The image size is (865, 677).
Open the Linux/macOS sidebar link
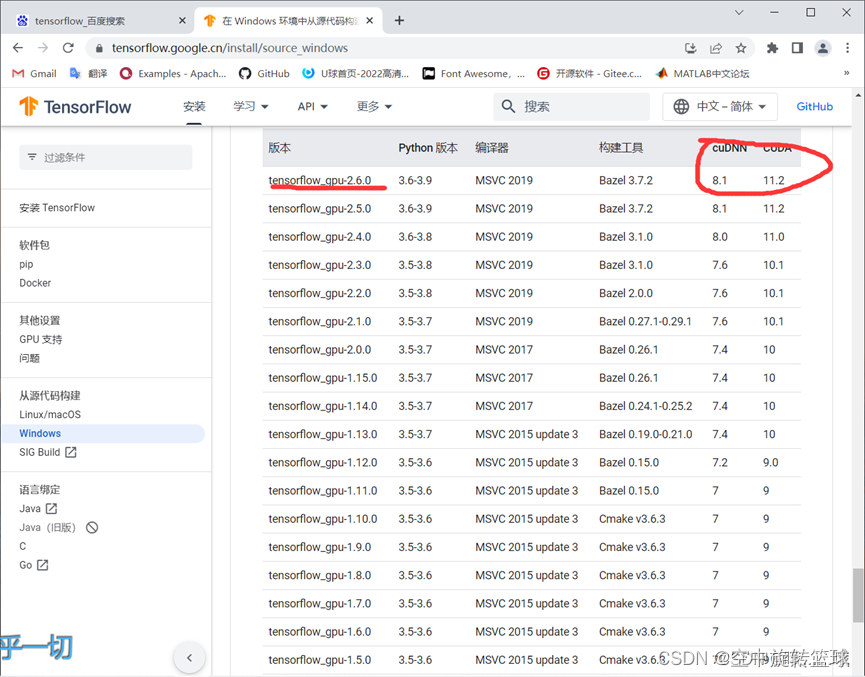pos(50,414)
